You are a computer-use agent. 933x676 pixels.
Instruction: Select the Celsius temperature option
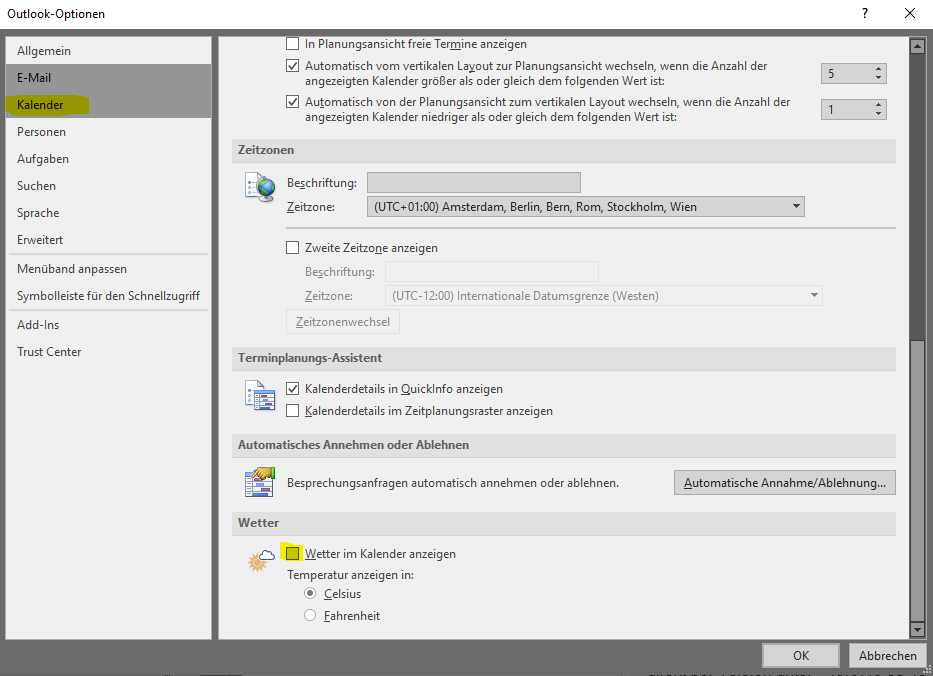coord(310,594)
